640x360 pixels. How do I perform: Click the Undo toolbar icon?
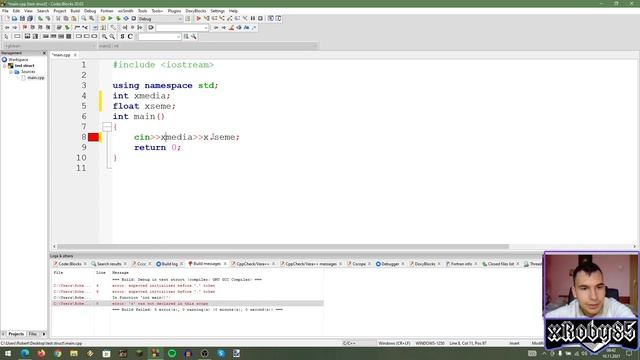[x=40, y=19]
